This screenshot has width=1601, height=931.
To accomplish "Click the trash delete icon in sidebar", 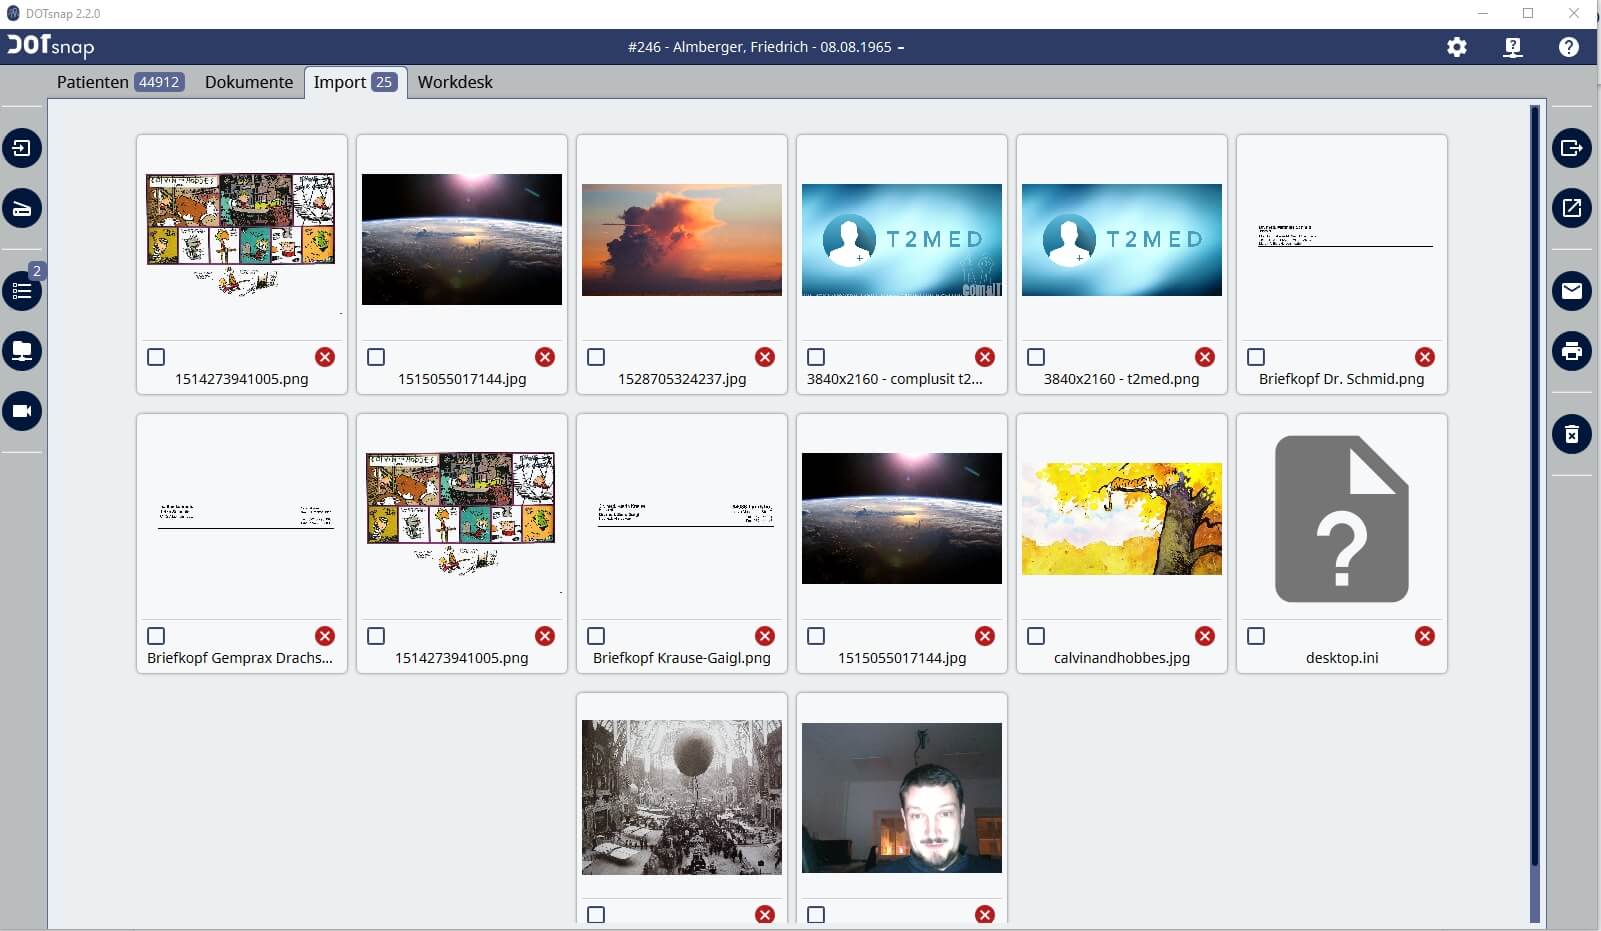I will tap(1571, 434).
